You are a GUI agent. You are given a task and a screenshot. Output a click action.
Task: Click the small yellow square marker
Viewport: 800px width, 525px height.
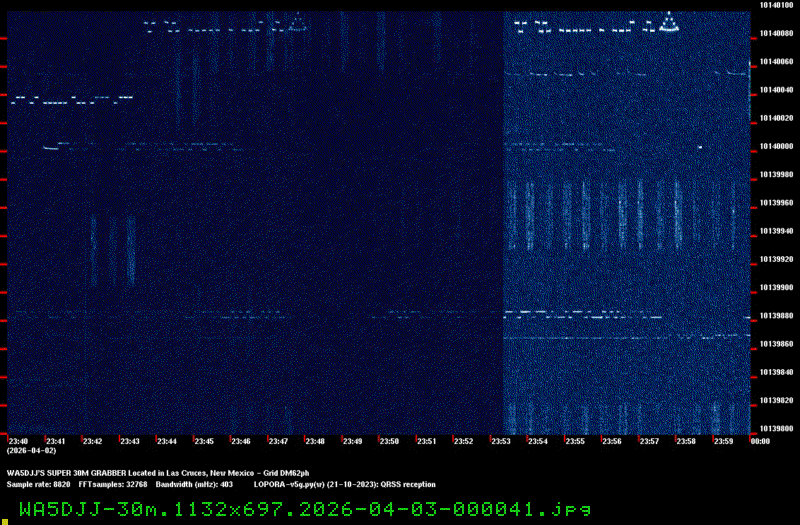5,522
